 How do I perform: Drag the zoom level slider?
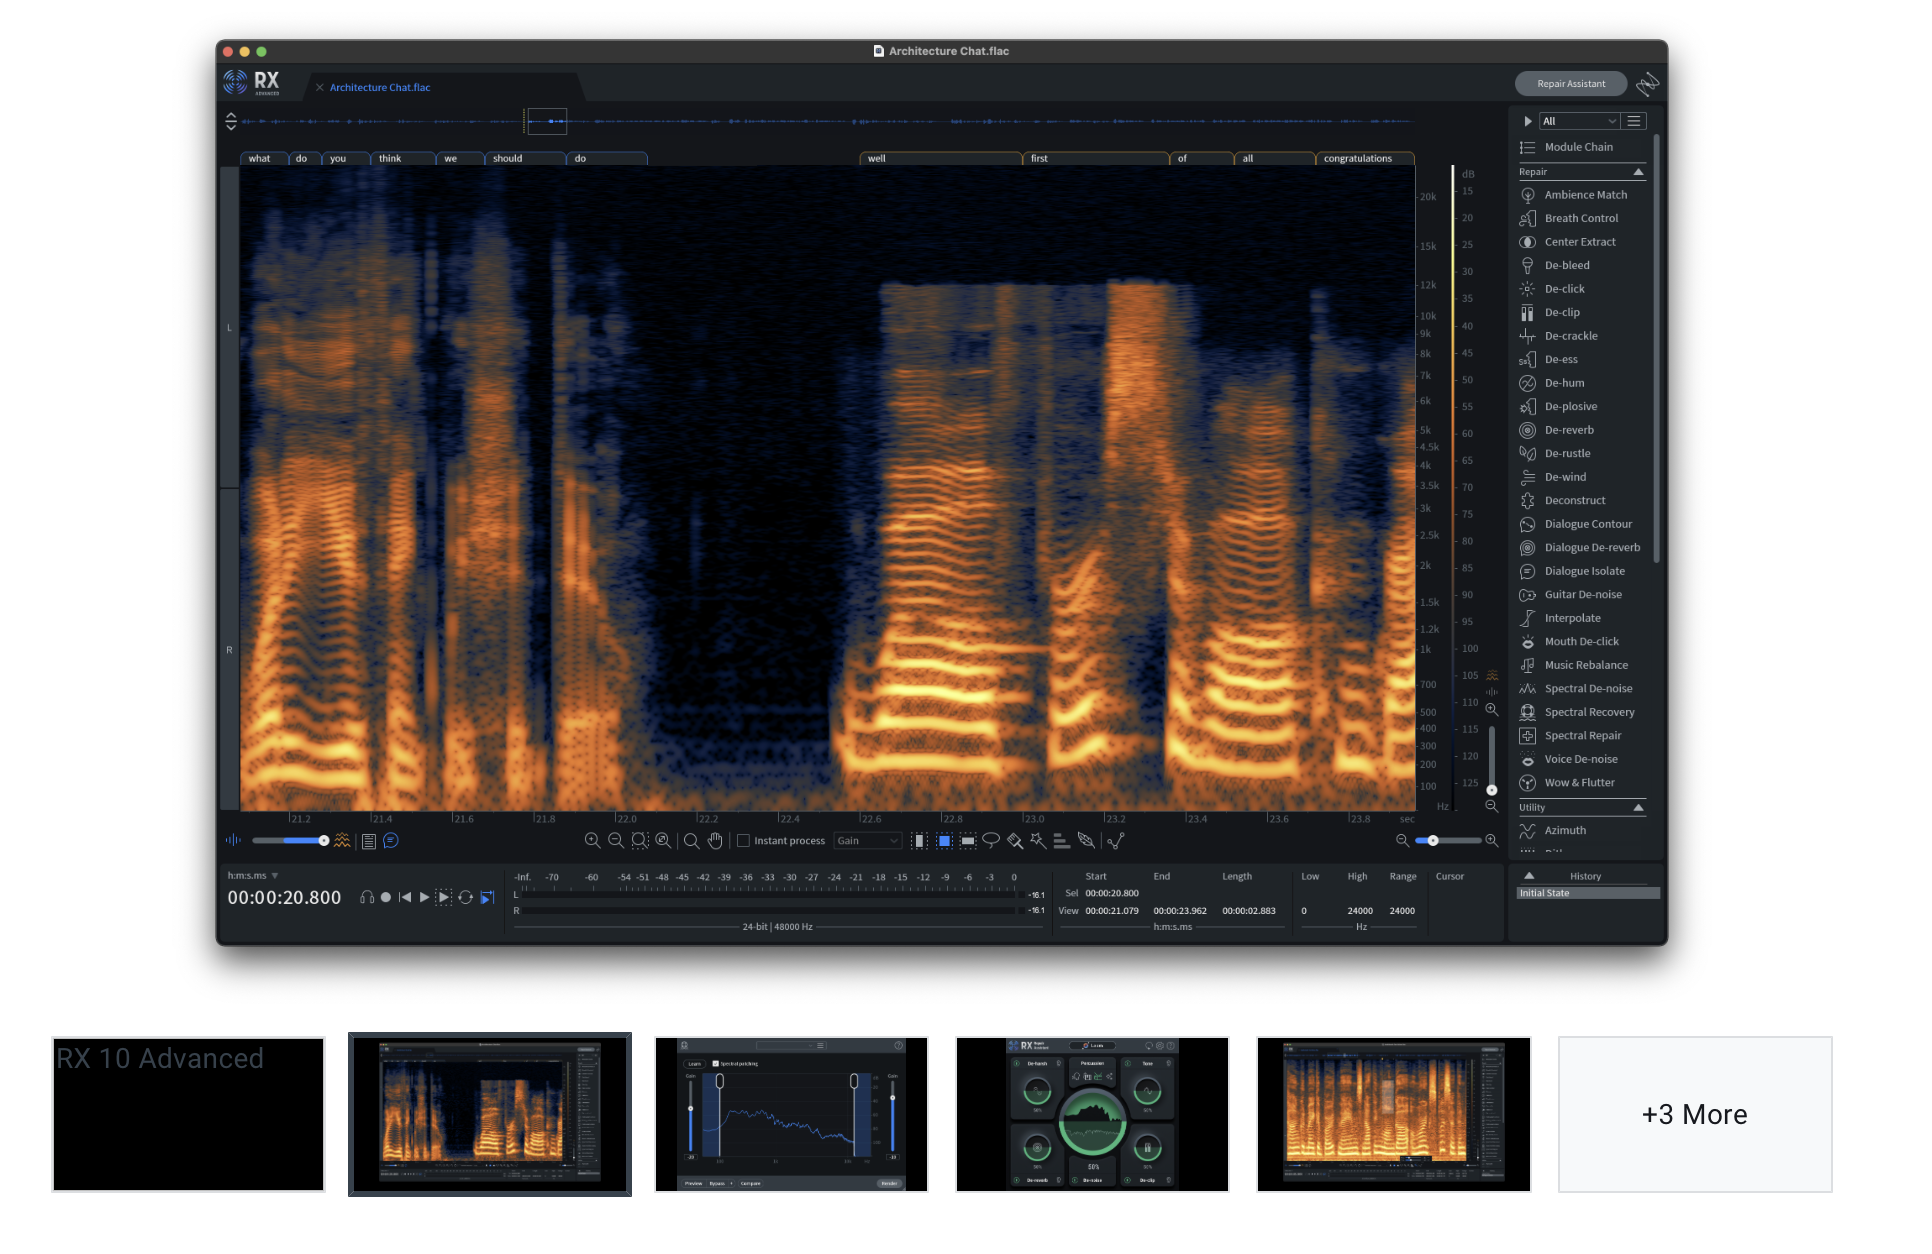[1434, 840]
